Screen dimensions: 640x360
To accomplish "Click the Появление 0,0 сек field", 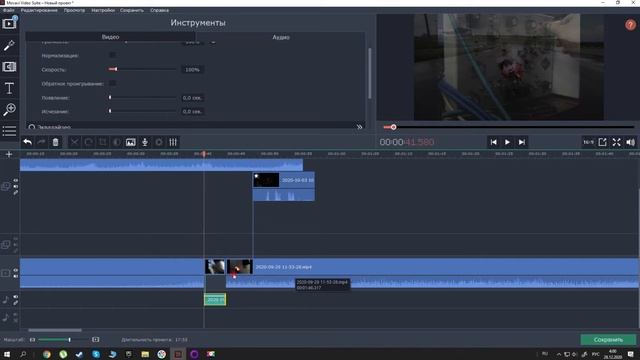I will coord(193,98).
